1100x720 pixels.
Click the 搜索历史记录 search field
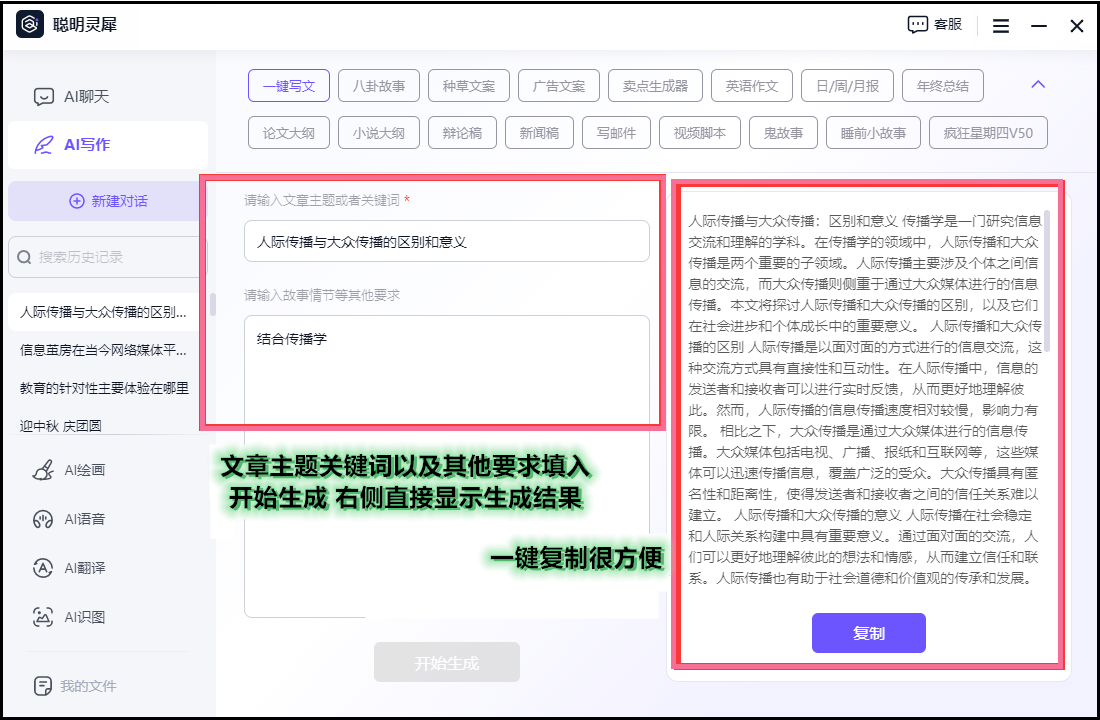coord(110,257)
